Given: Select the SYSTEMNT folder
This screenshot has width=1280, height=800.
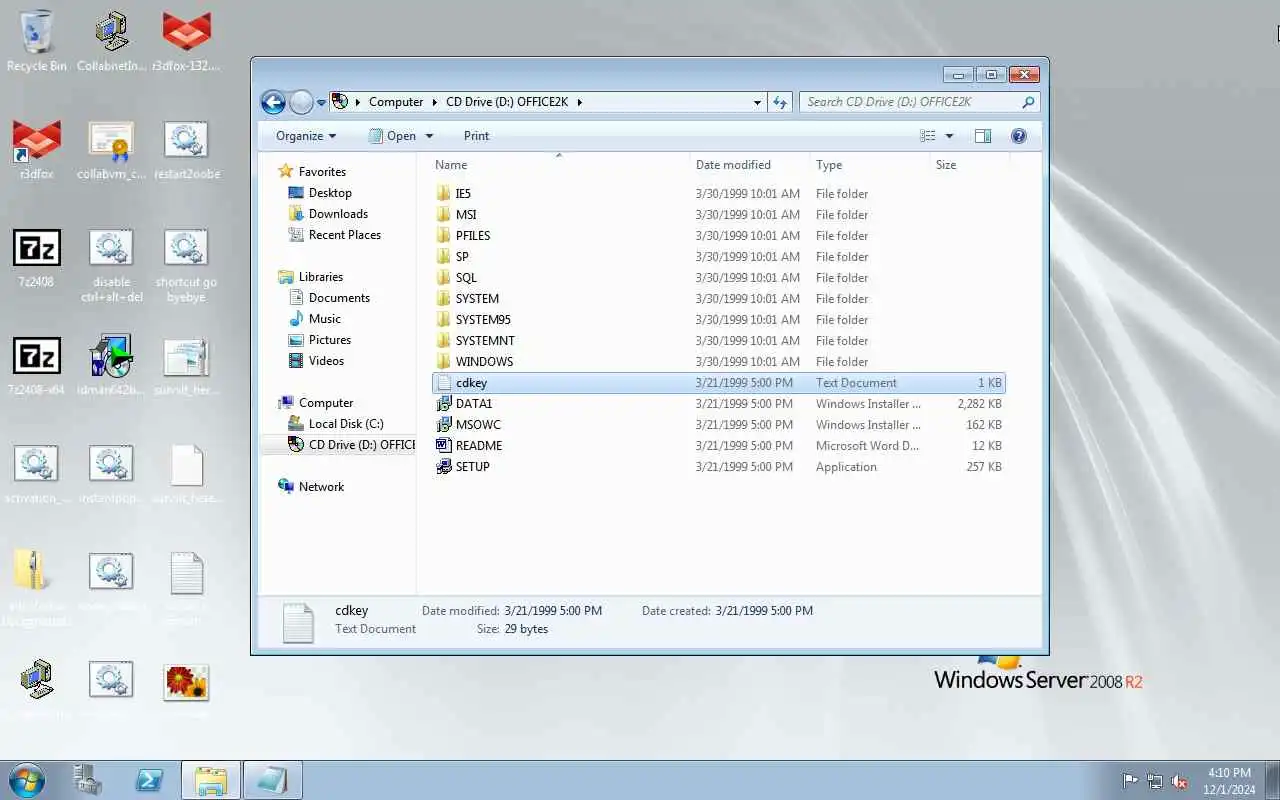Looking at the screenshot, I should pos(718,341).
